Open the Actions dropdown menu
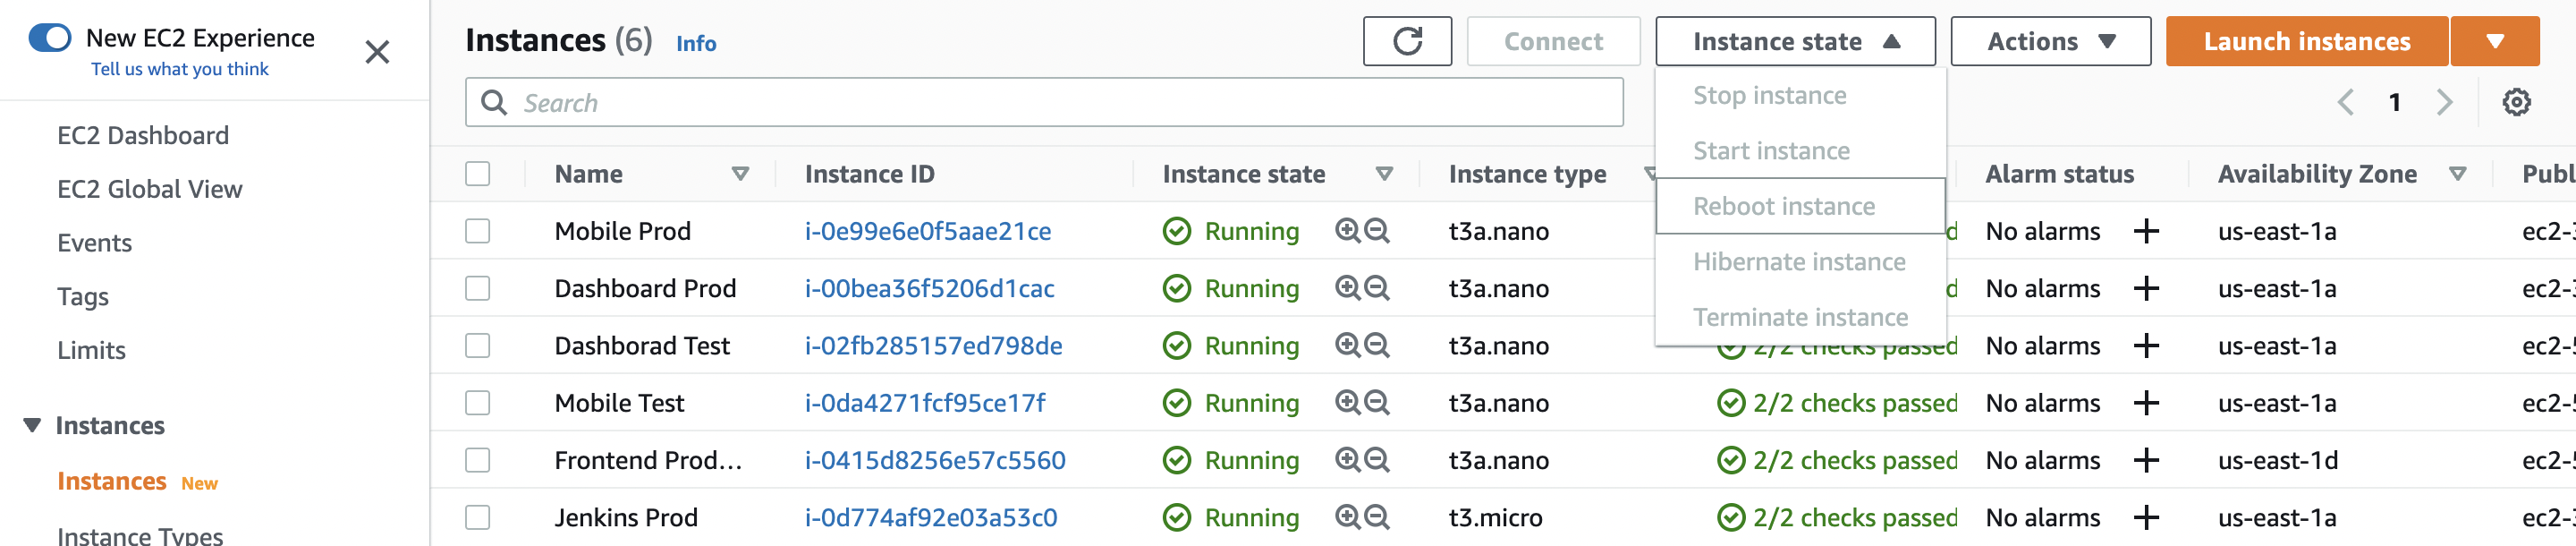The image size is (2576, 546). (2050, 41)
